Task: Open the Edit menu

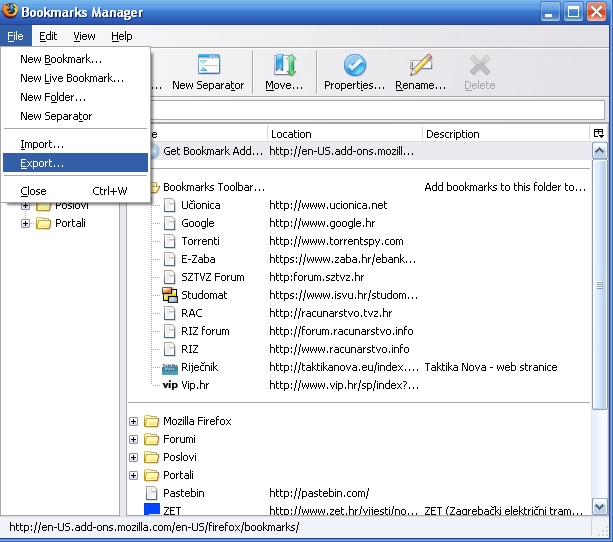Action: [48, 36]
